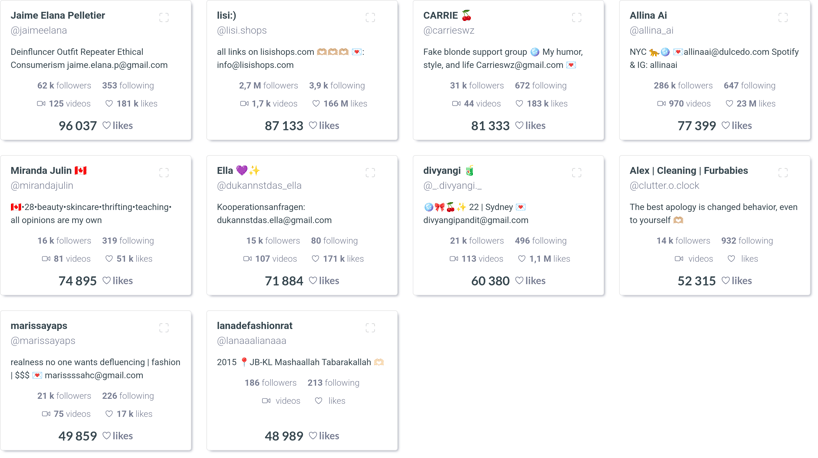Open the @allina_ai handle
Screen dimensions: 818x458
pyautogui.click(x=651, y=31)
